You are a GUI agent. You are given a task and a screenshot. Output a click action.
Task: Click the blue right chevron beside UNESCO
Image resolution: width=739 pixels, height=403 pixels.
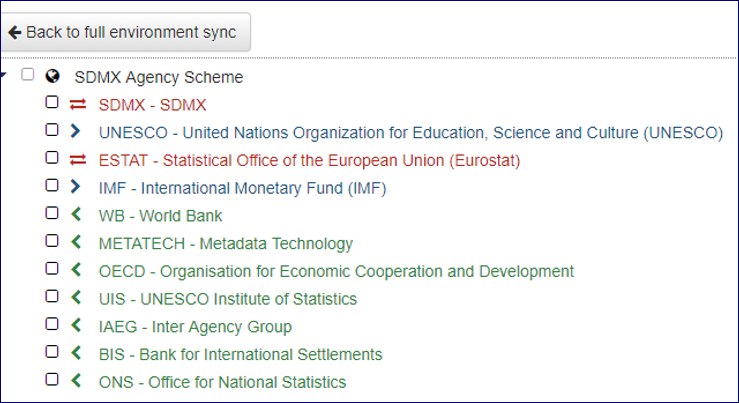tap(76, 132)
